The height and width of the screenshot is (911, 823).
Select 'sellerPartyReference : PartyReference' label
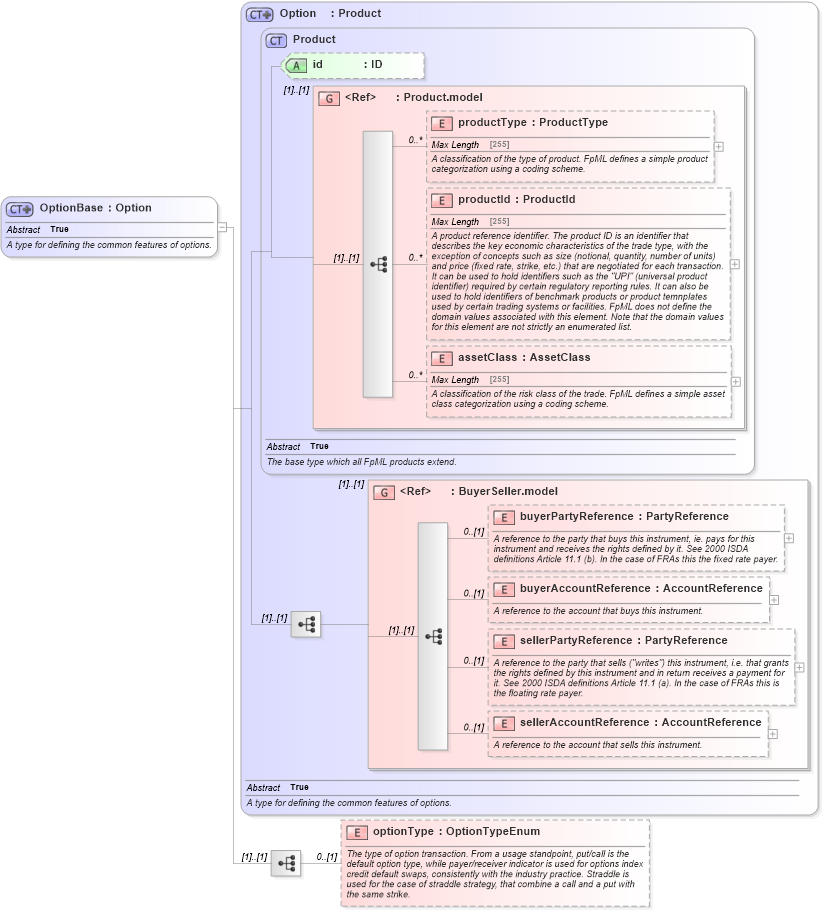pyautogui.click(x=623, y=640)
